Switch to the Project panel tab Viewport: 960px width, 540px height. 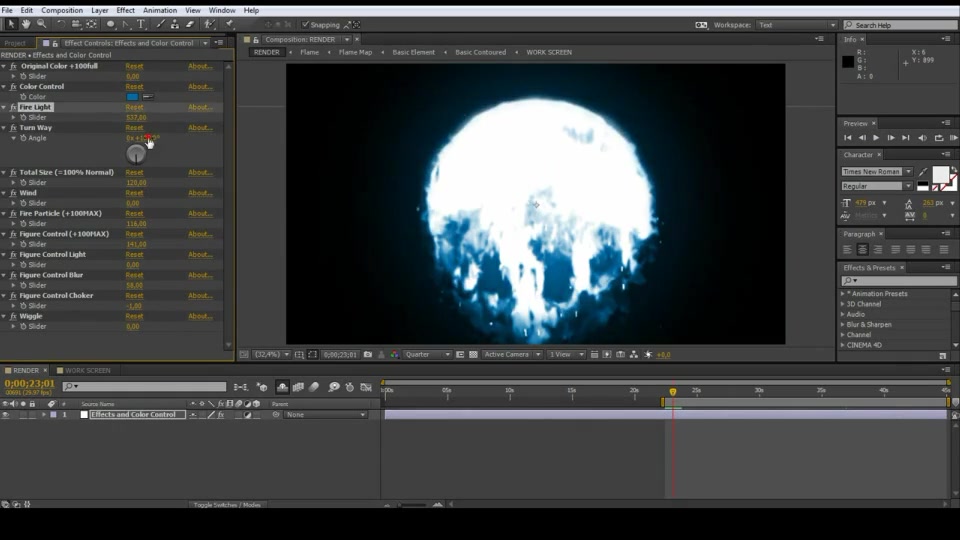point(15,43)
